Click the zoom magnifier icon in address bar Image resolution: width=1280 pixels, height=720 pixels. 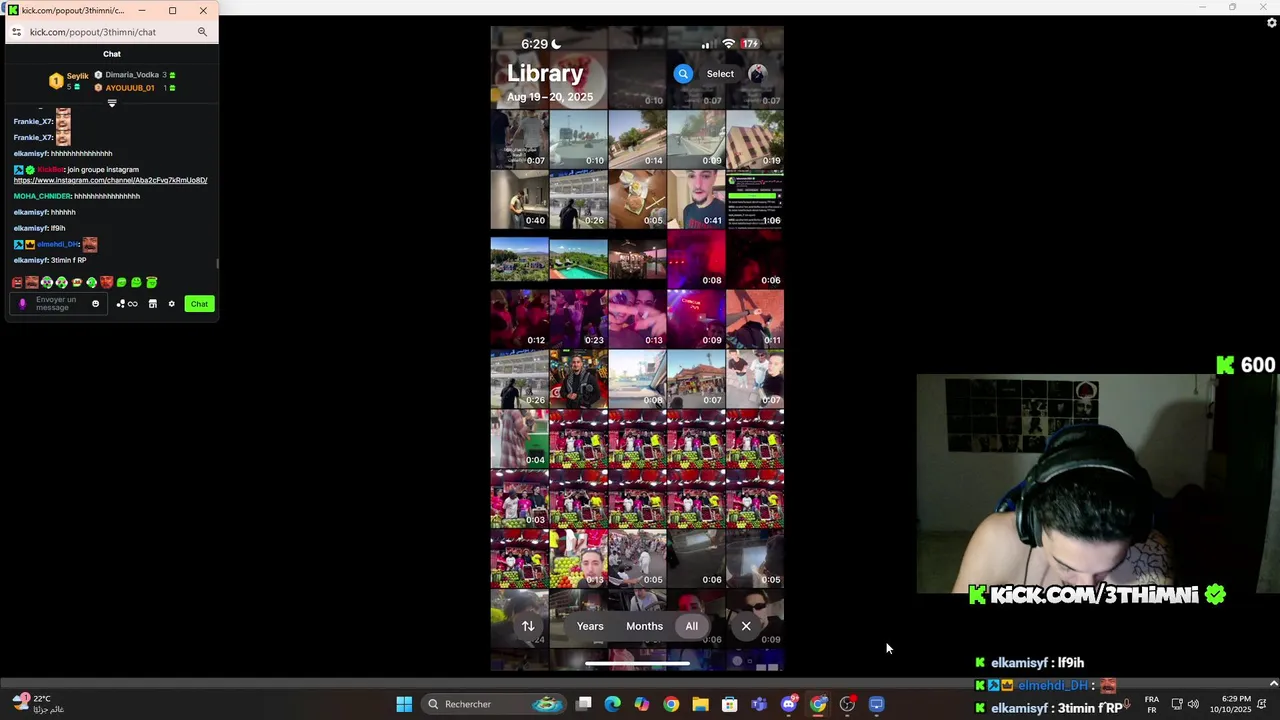pyautogui.click(x=202, y=32)
